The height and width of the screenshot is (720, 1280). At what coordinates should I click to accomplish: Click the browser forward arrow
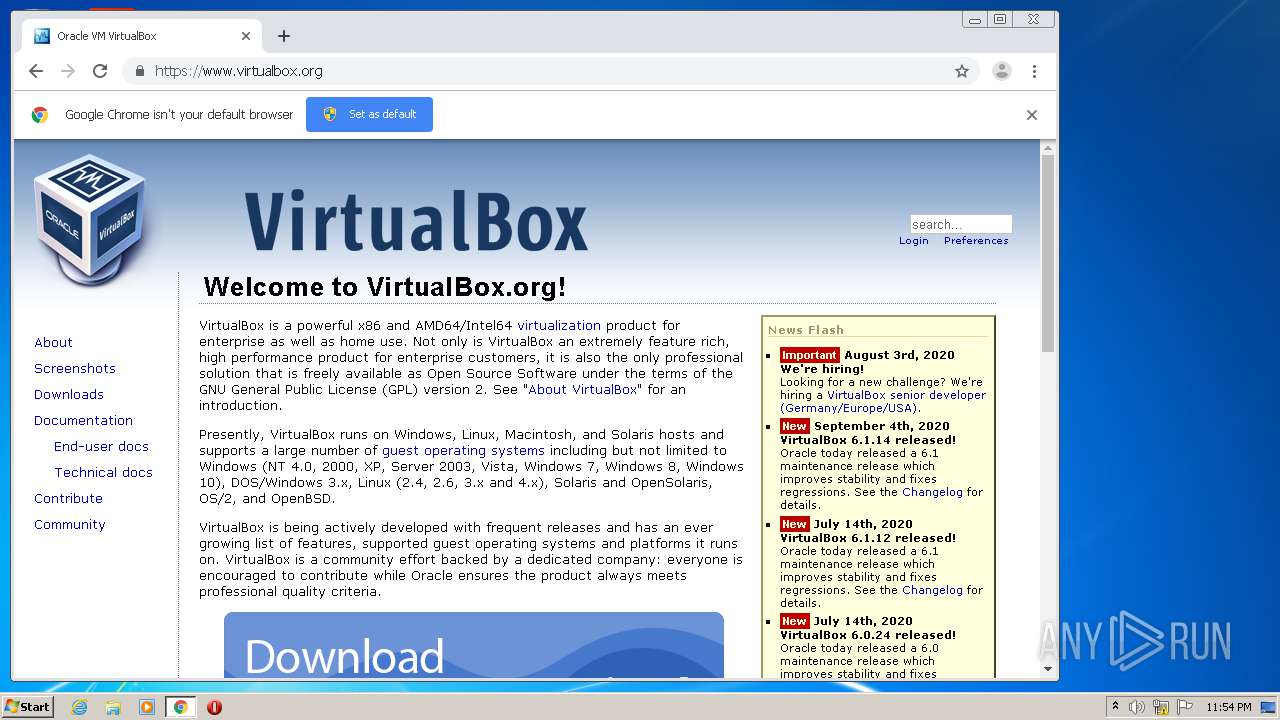[x=68, y=71]
